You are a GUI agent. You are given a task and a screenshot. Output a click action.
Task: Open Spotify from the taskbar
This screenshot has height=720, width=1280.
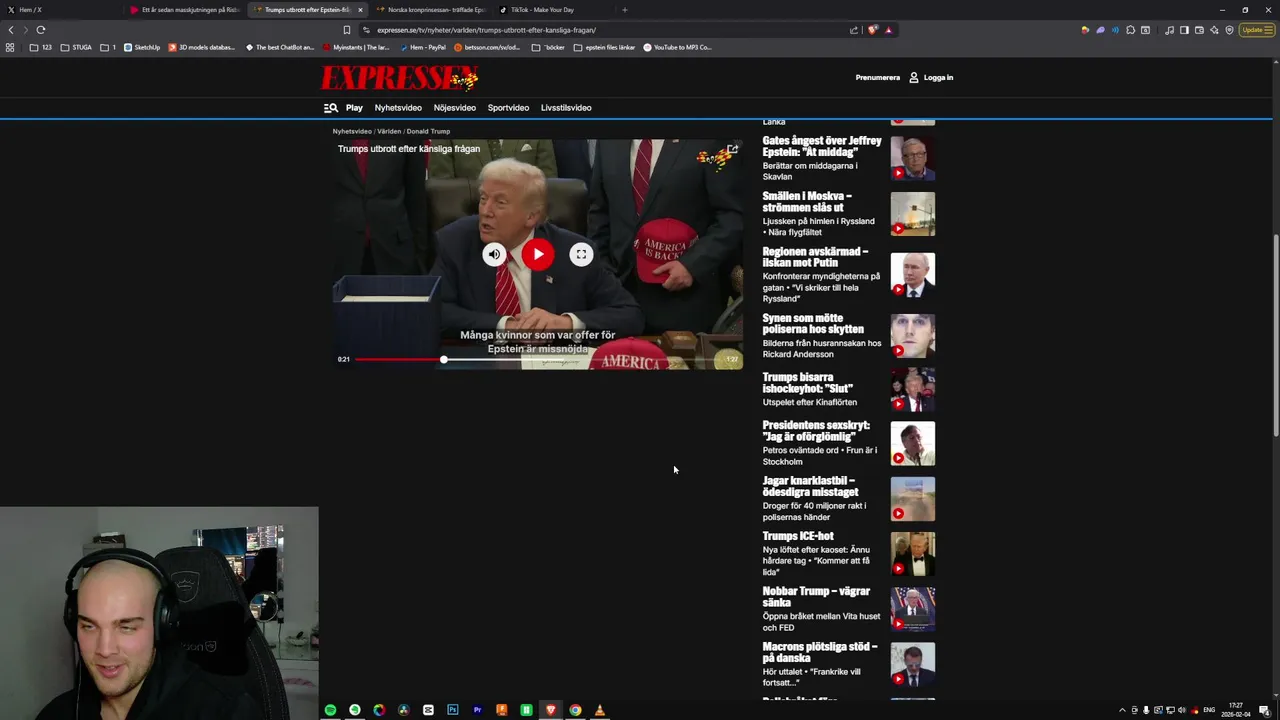coord(330,710)
